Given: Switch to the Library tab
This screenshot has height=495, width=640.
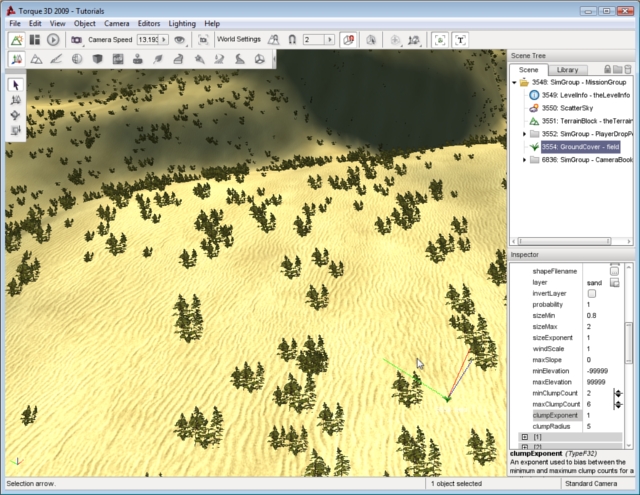Looking at the screenshot, I should (x=567, y=69).
